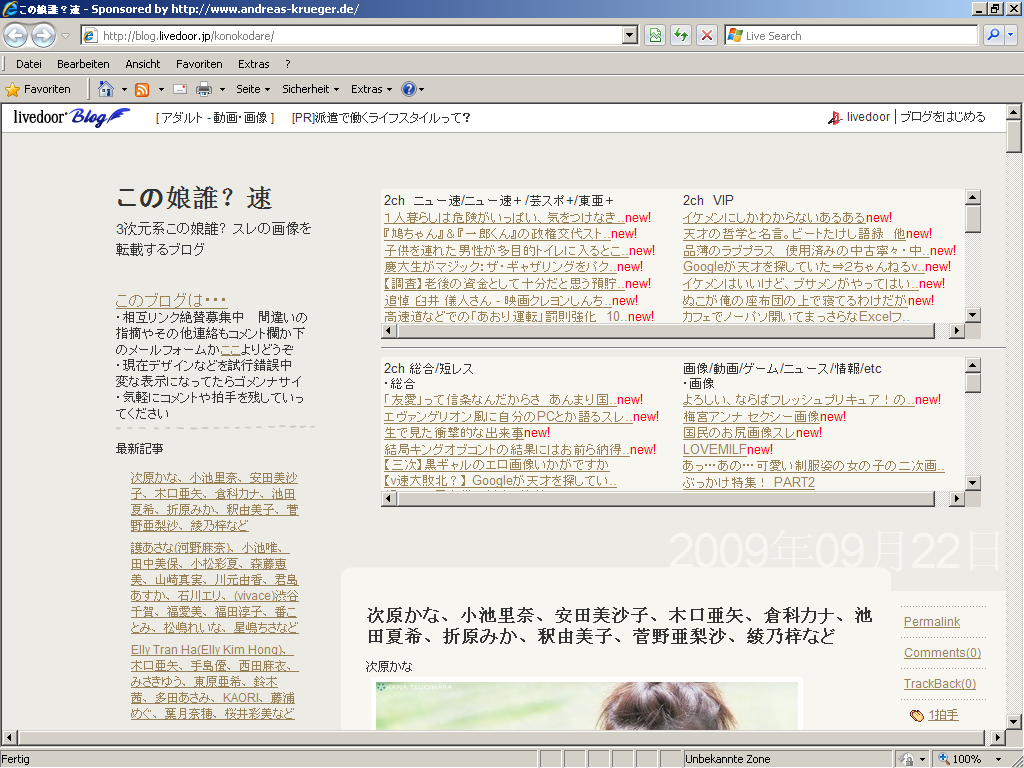Open the Extras command bar dropdown
Image resolution: width=1024 pixels, height=768 pixels.
(x=371, y=89)
